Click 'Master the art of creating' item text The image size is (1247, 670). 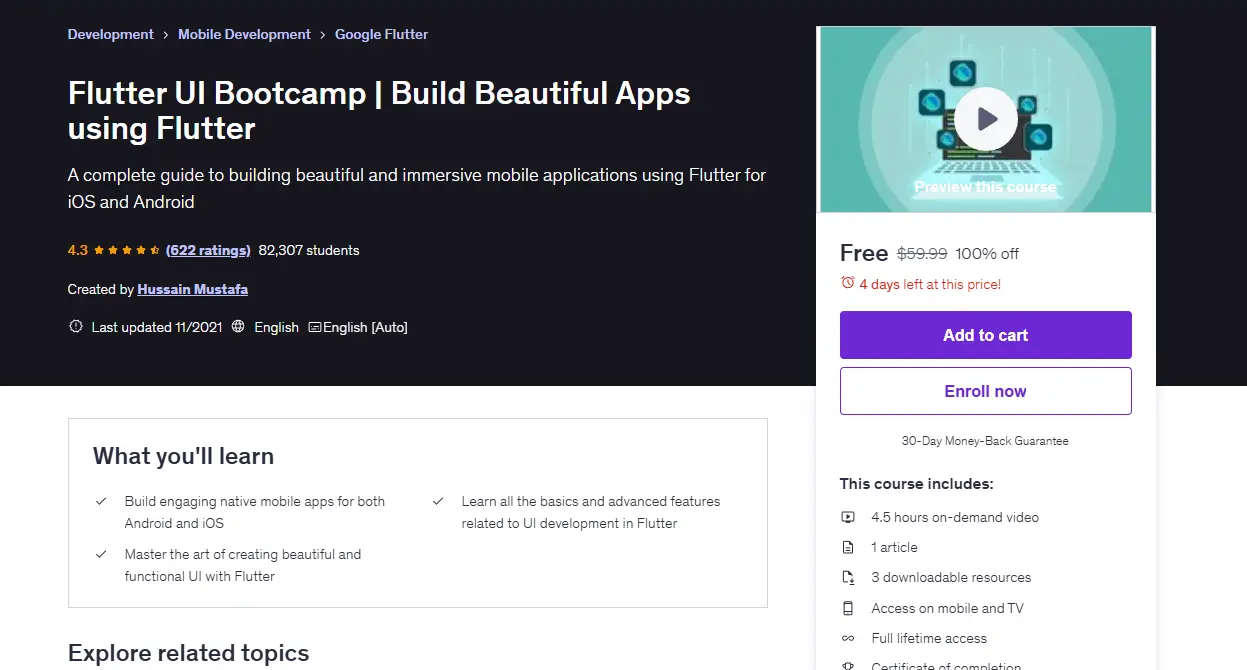click(243, 565)
